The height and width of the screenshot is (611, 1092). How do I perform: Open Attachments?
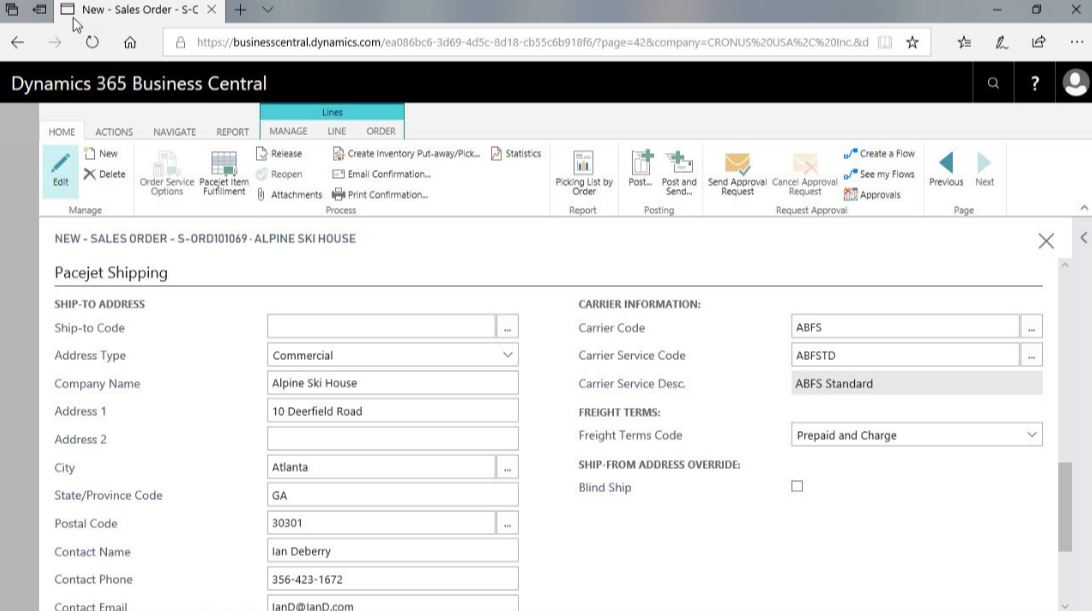[x=289, y=194]
